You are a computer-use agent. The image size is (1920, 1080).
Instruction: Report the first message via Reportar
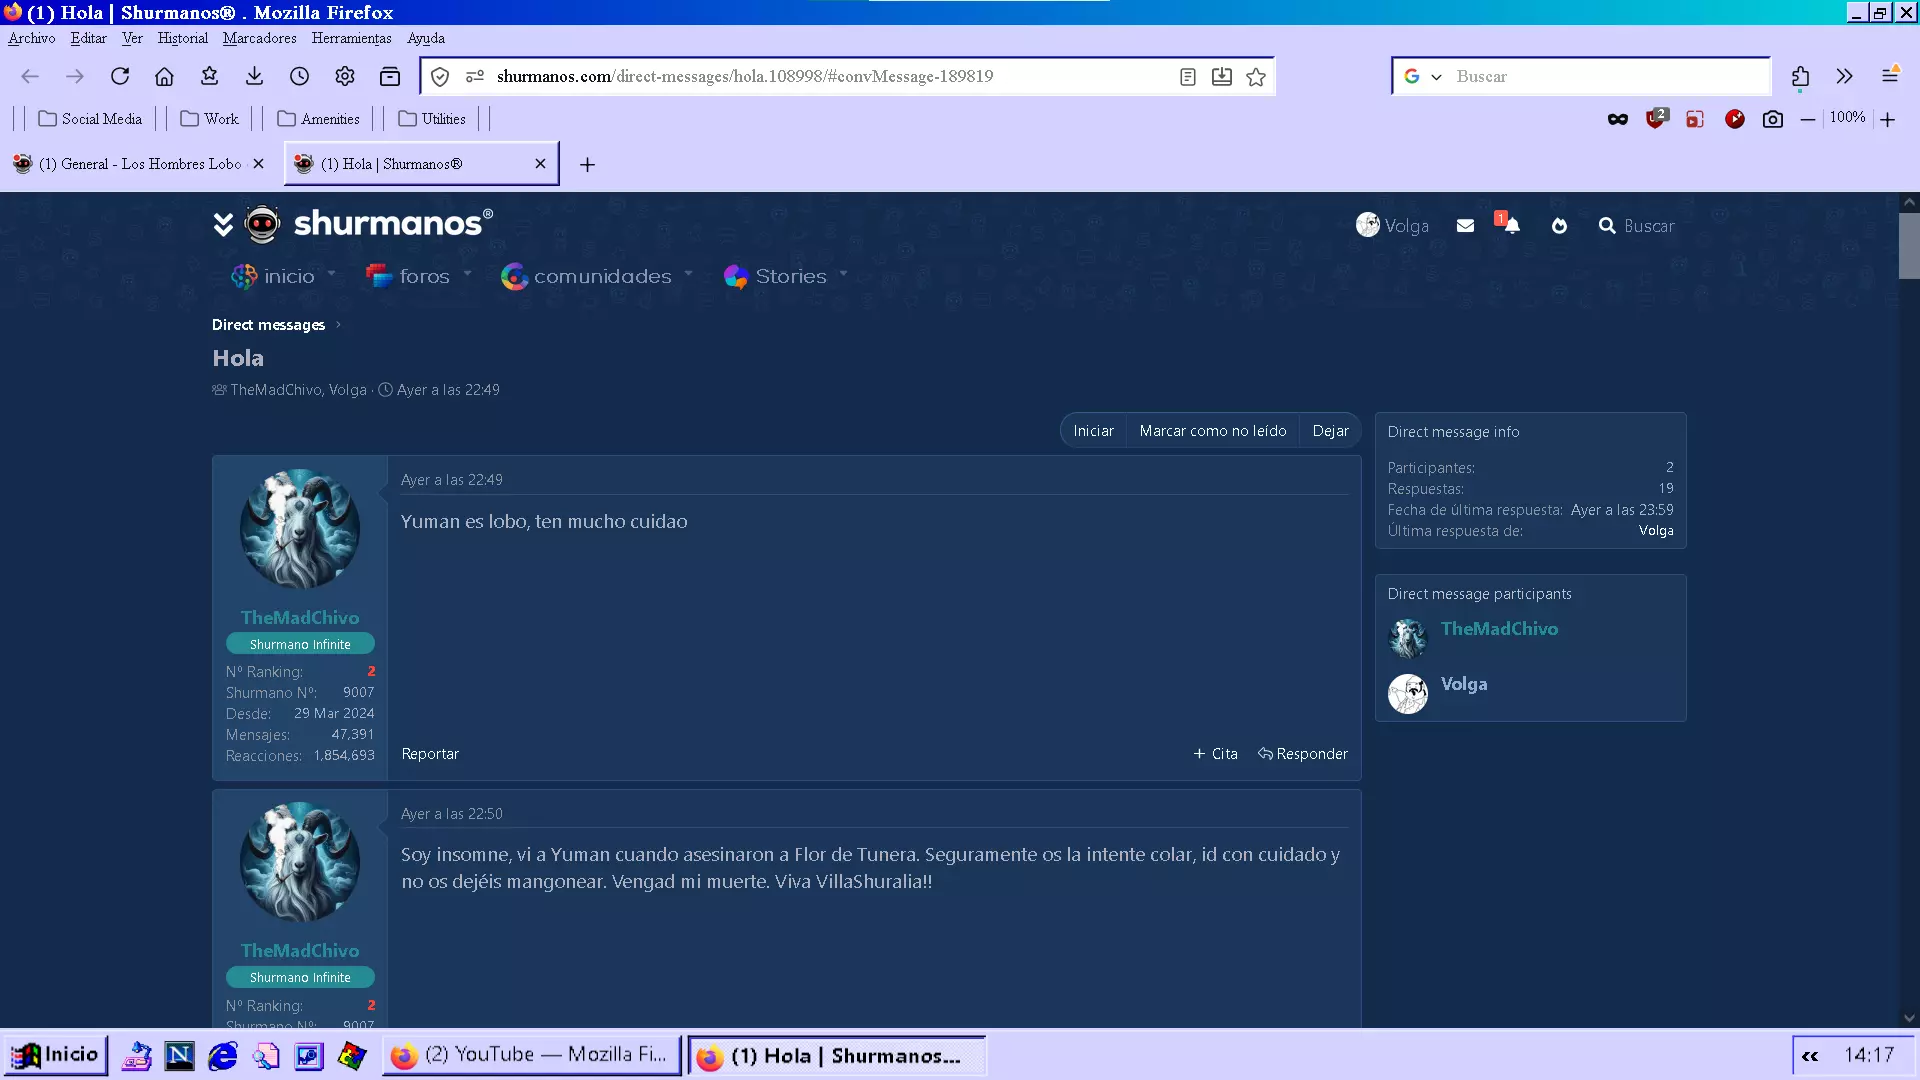click(x=430, y=754)
